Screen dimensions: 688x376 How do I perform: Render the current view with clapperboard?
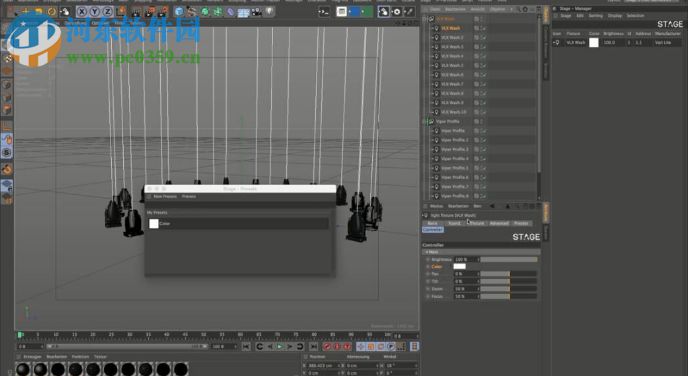[136, 12]
